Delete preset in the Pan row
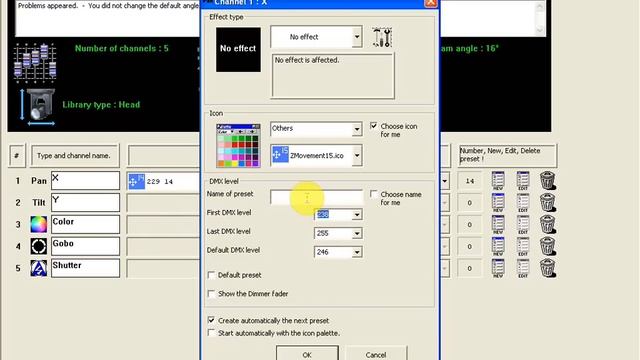This screenshot has height=360, width=640. click(547, 181)
